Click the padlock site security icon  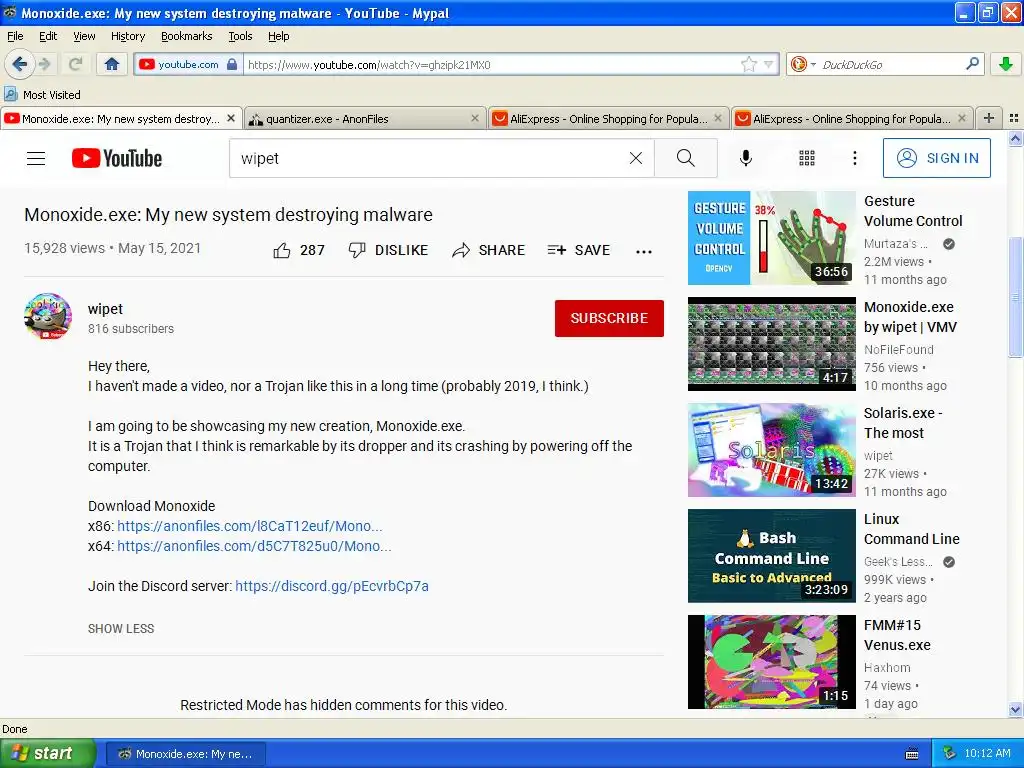coord(232,64)
